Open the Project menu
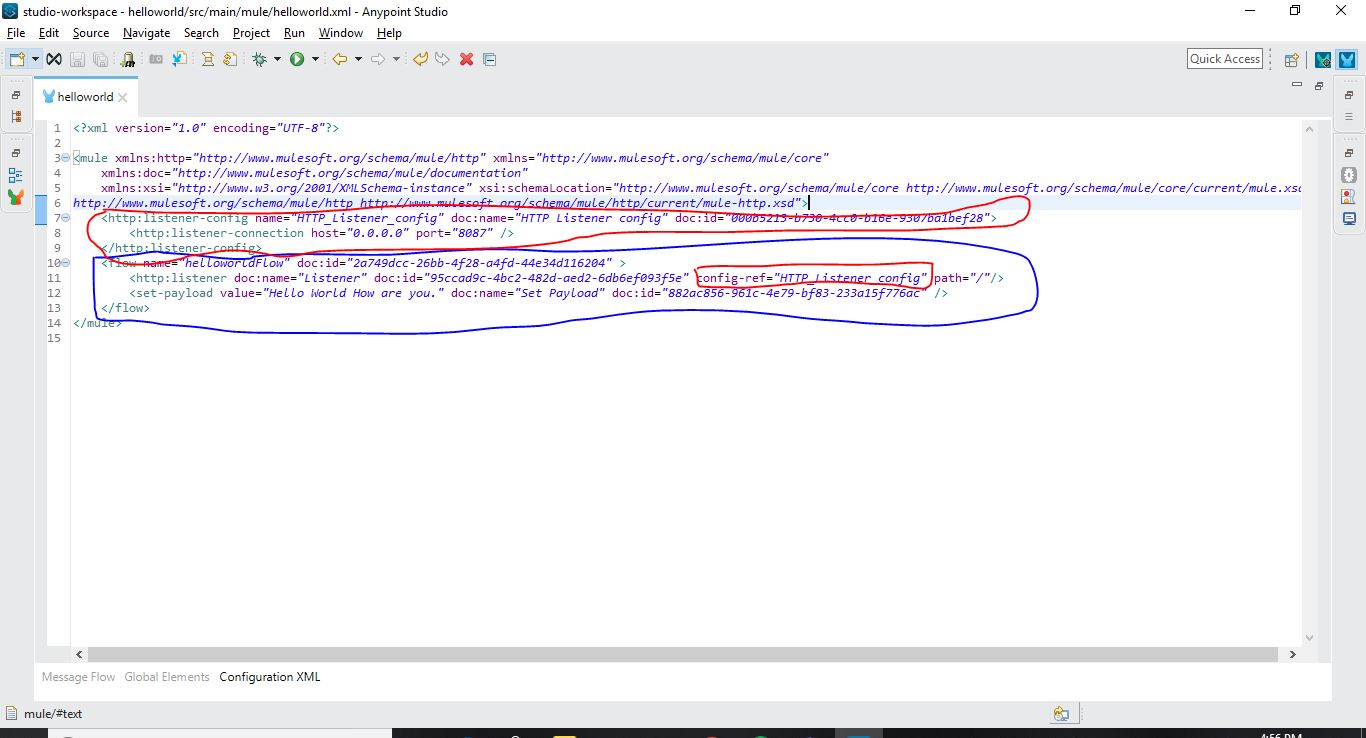Image resolution: width=1366 pixels, height=738 pixels. (x=251, y=33)
